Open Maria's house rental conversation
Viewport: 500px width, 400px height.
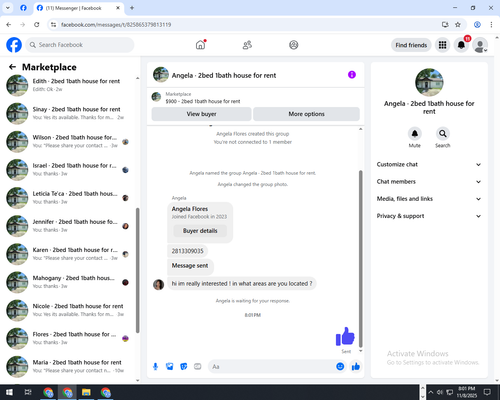[x=69, y=367]
